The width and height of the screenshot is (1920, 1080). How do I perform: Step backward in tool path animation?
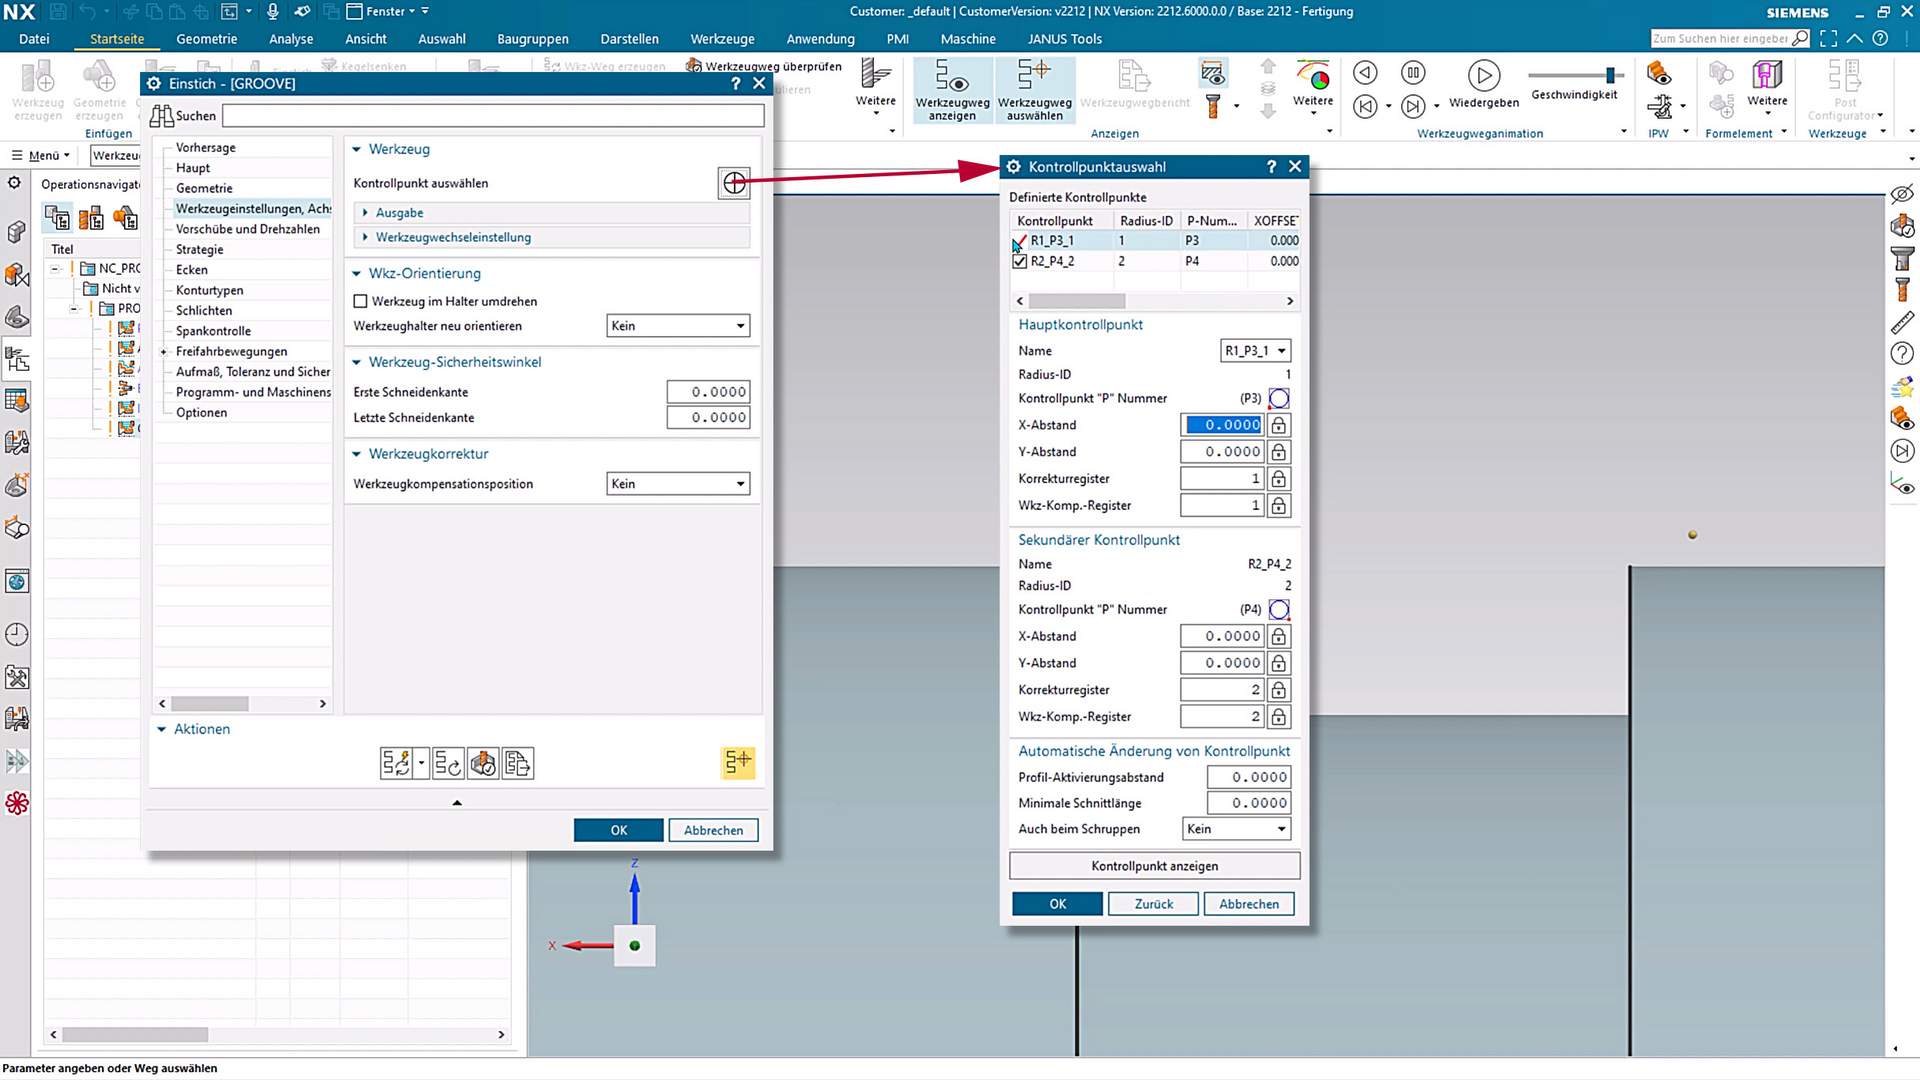(x=1365, y=73)
